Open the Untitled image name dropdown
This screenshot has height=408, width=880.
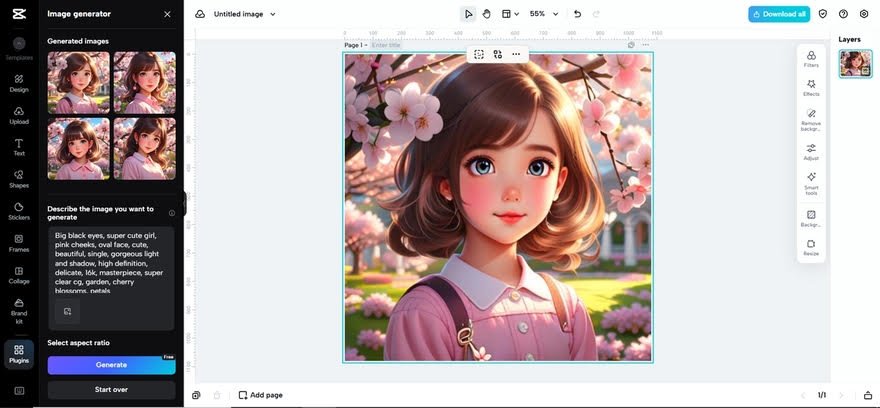[x=245, y=14]
